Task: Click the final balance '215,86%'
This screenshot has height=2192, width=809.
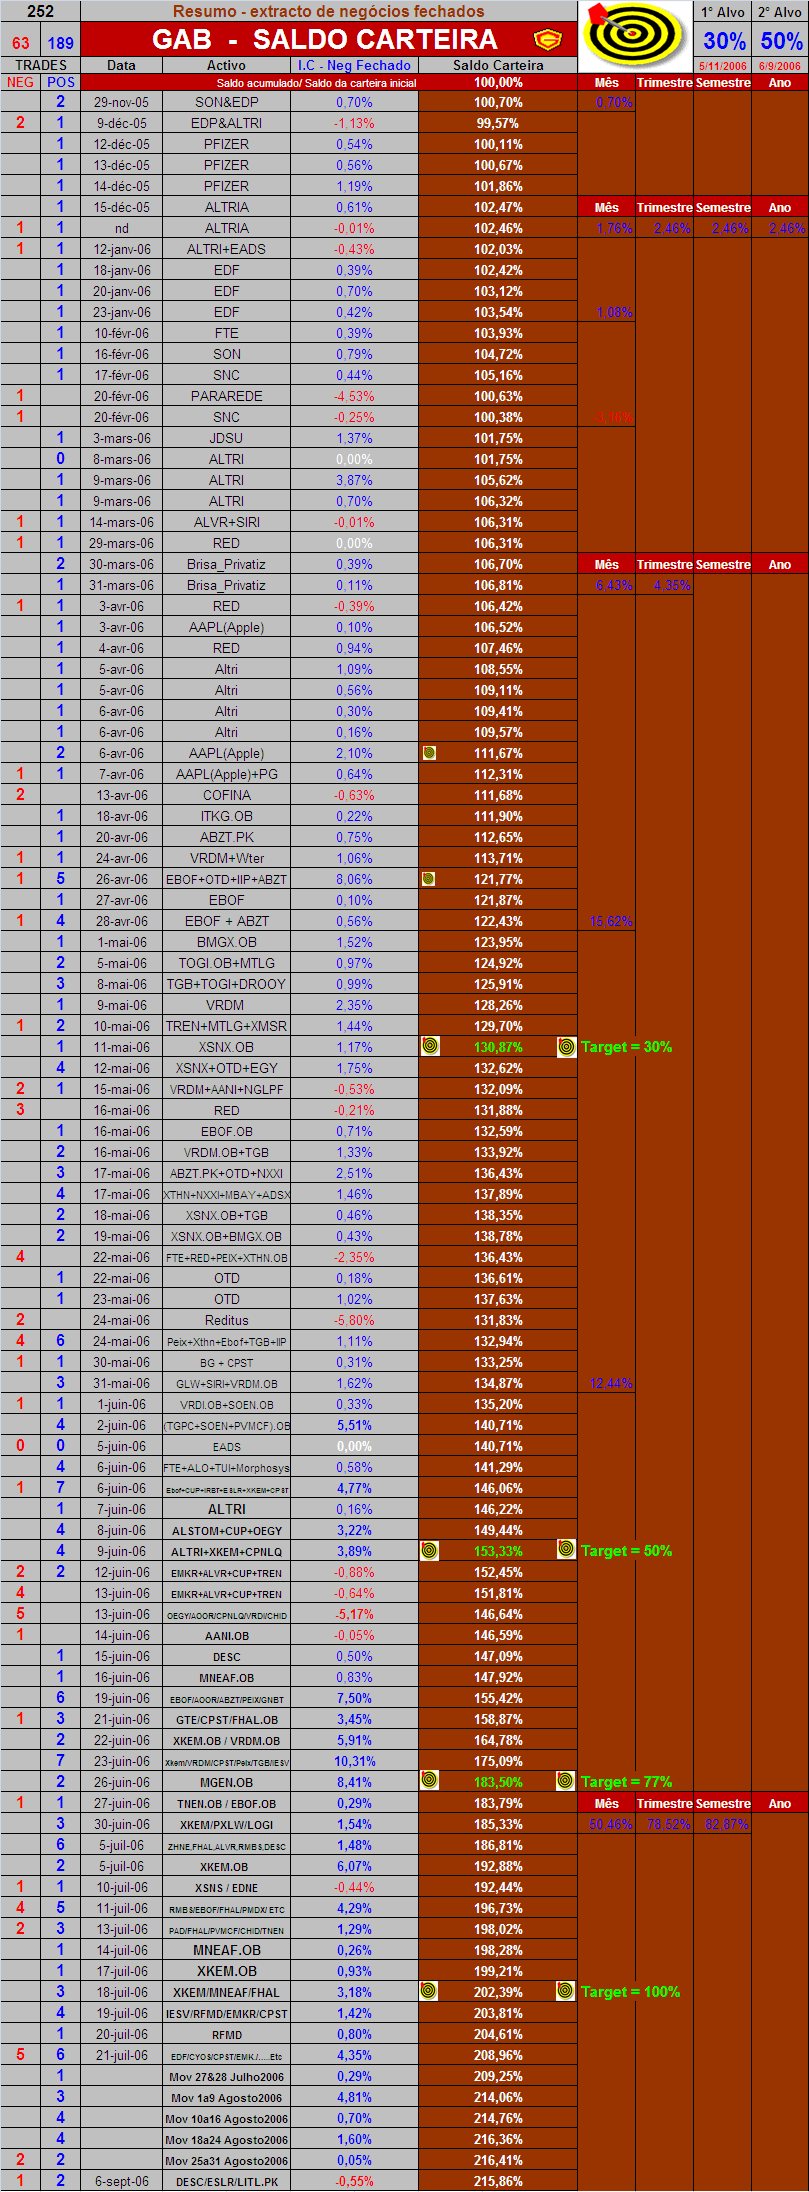Action: coord(498,2181)
